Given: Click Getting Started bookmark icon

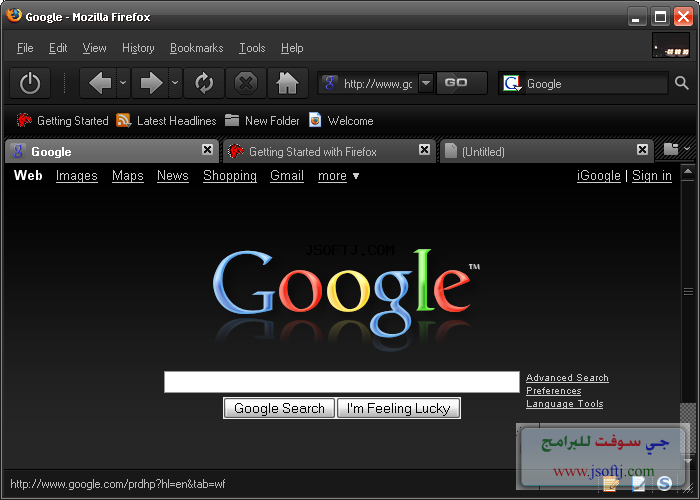Looking at the screenshot, I should (x=24, y=121).
